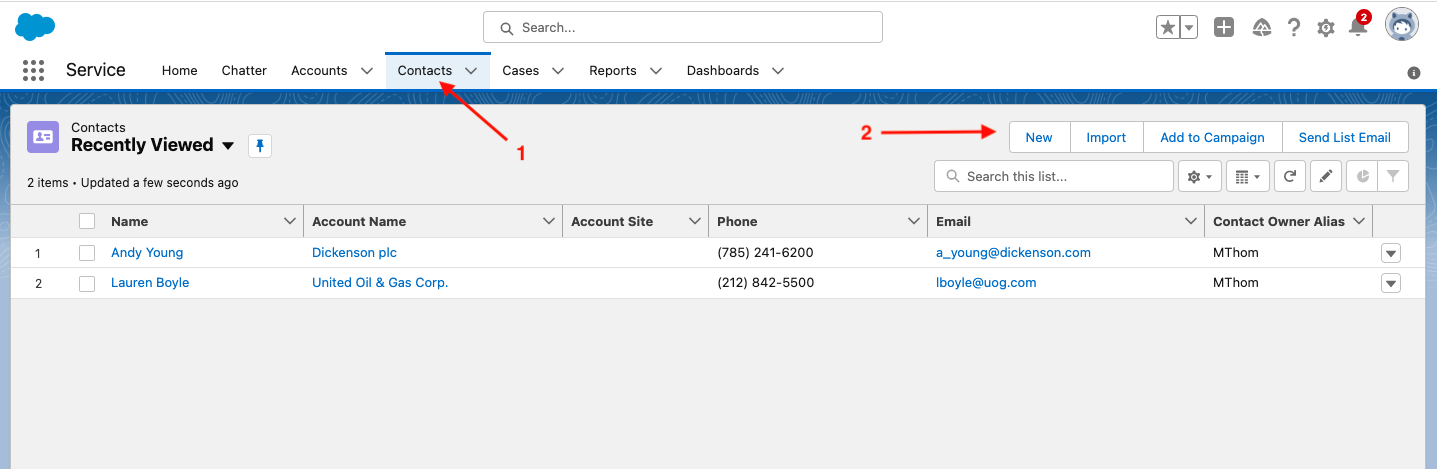The image size is (1437, 469).
Task: Click the Edit List pencil icon
Action: 1326,177
